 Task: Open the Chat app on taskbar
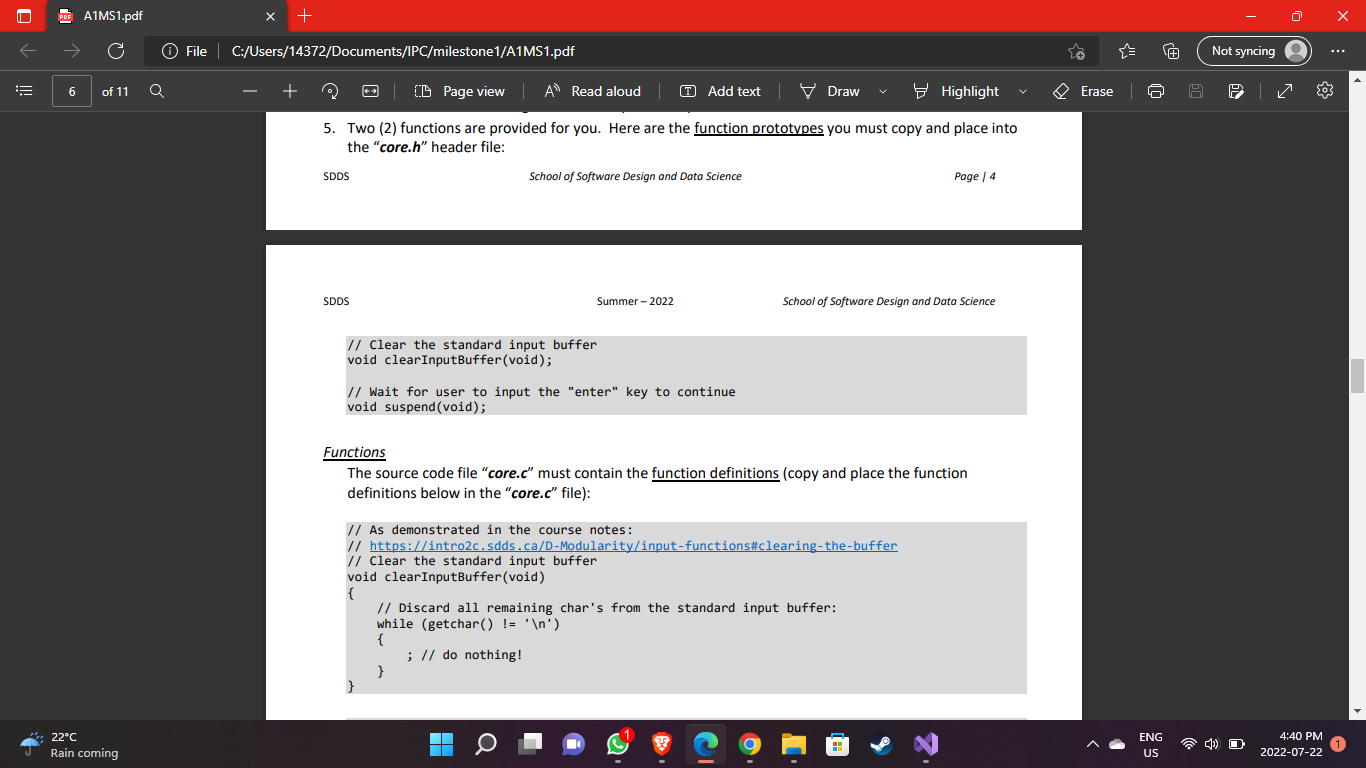tap(573, 744)
